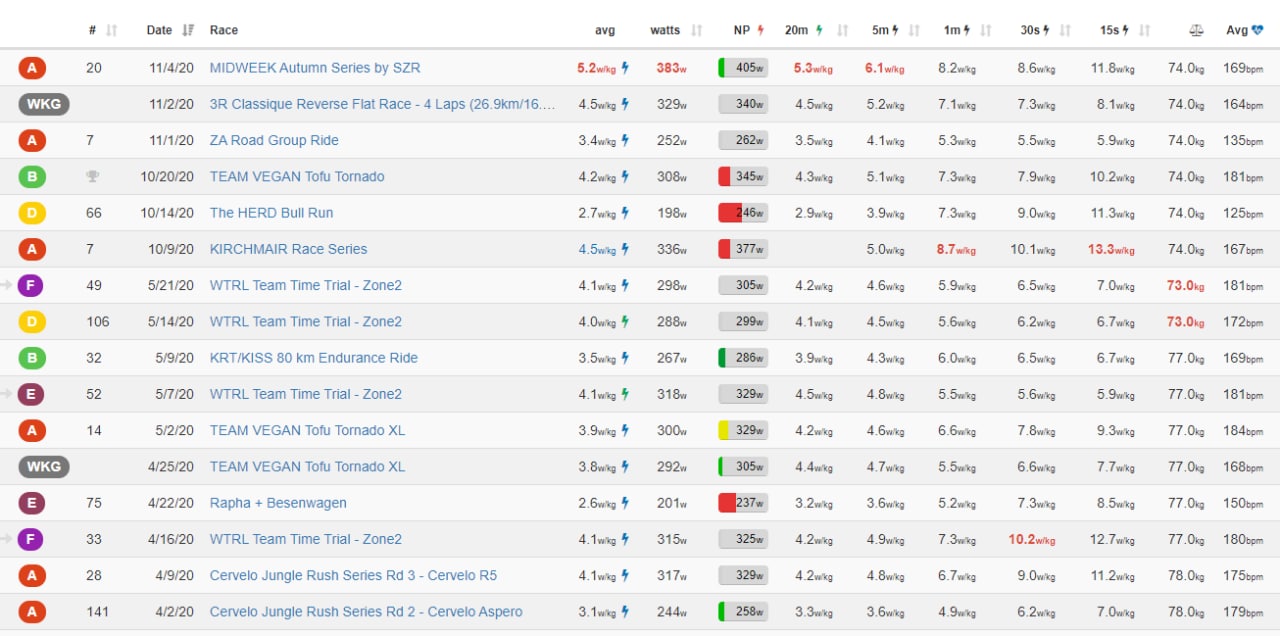1280x636 pixels.
Task: Open Rapha + Besenwagen event link
Action: pos(278,503)
